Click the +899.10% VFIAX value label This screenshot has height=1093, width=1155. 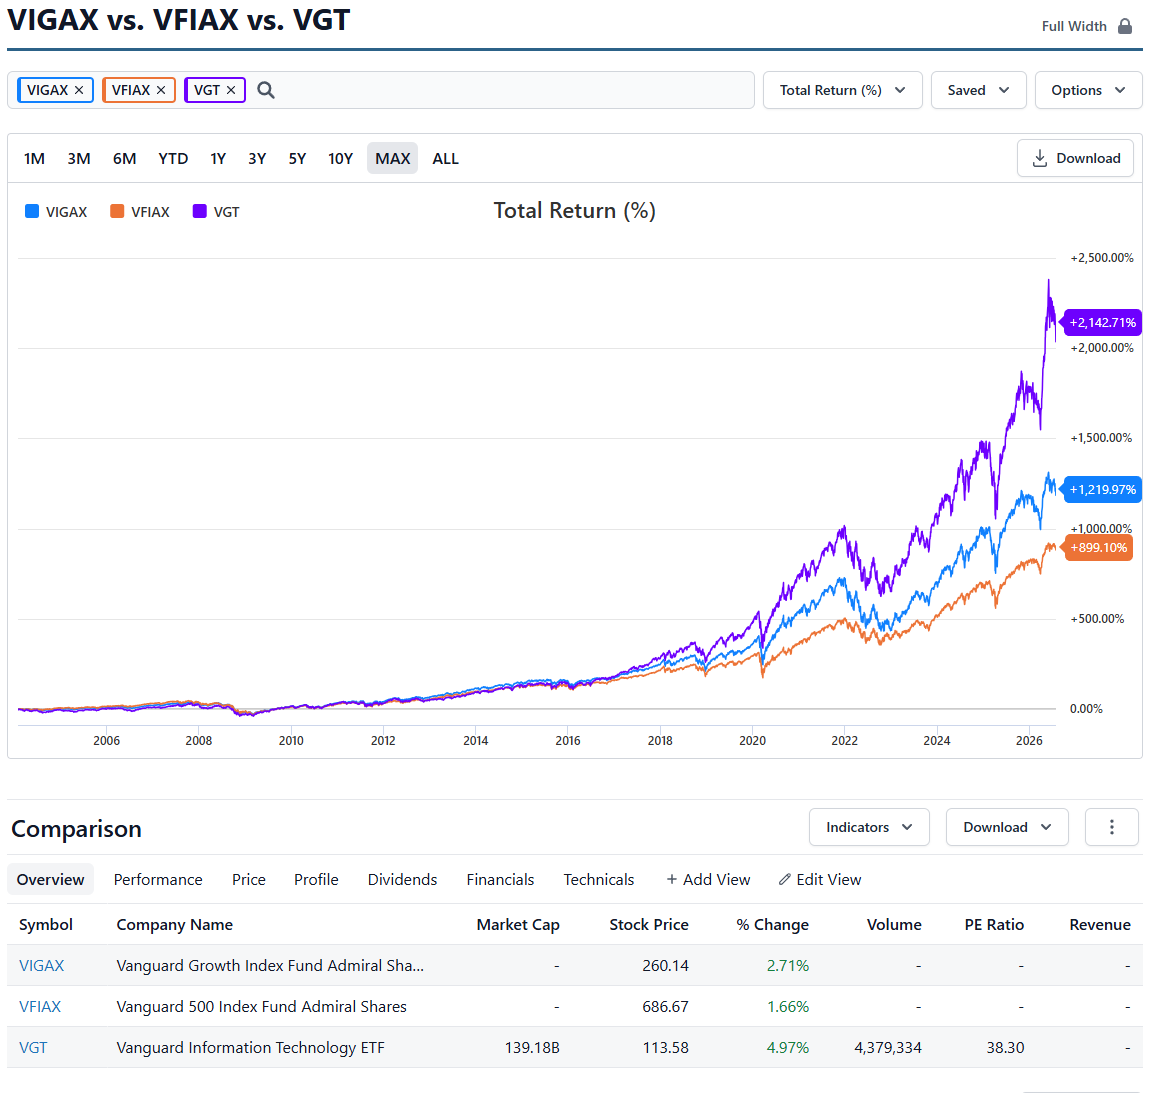point(1098,548)
